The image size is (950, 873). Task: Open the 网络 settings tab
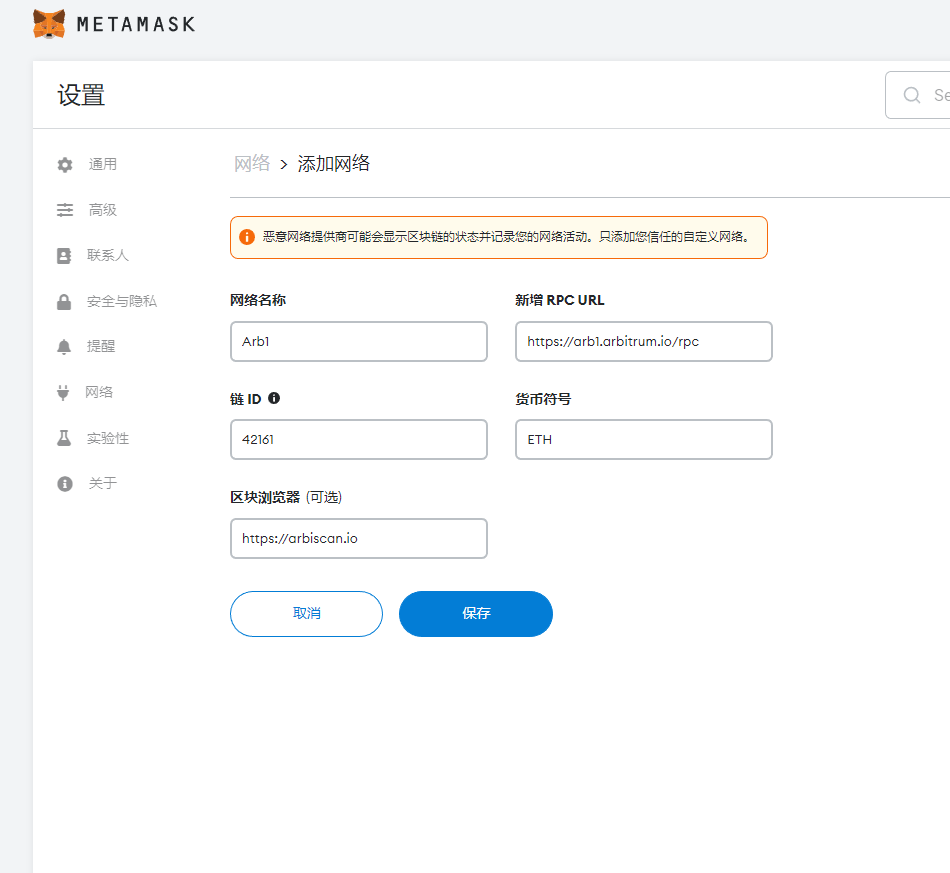[99, 393]
